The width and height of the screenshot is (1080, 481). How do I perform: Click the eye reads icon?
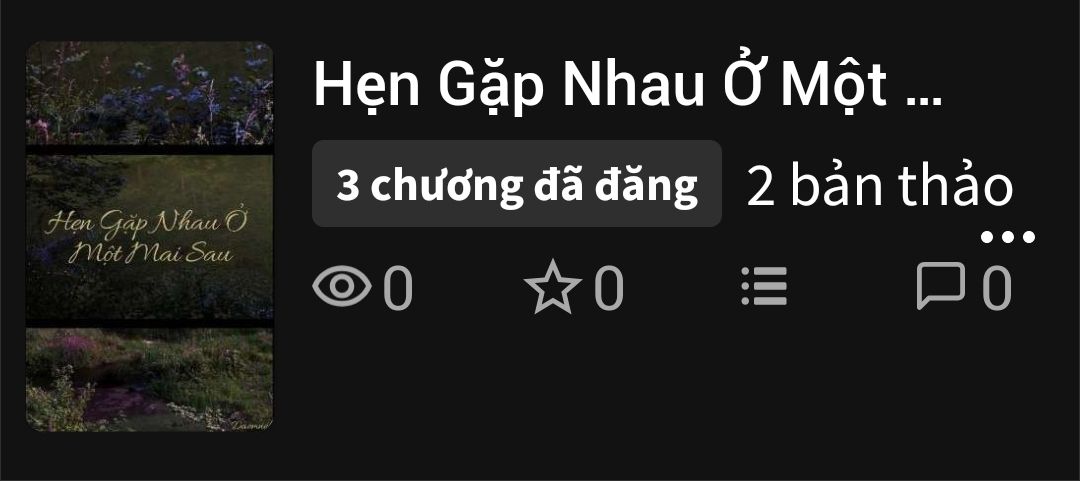point(342,286)
